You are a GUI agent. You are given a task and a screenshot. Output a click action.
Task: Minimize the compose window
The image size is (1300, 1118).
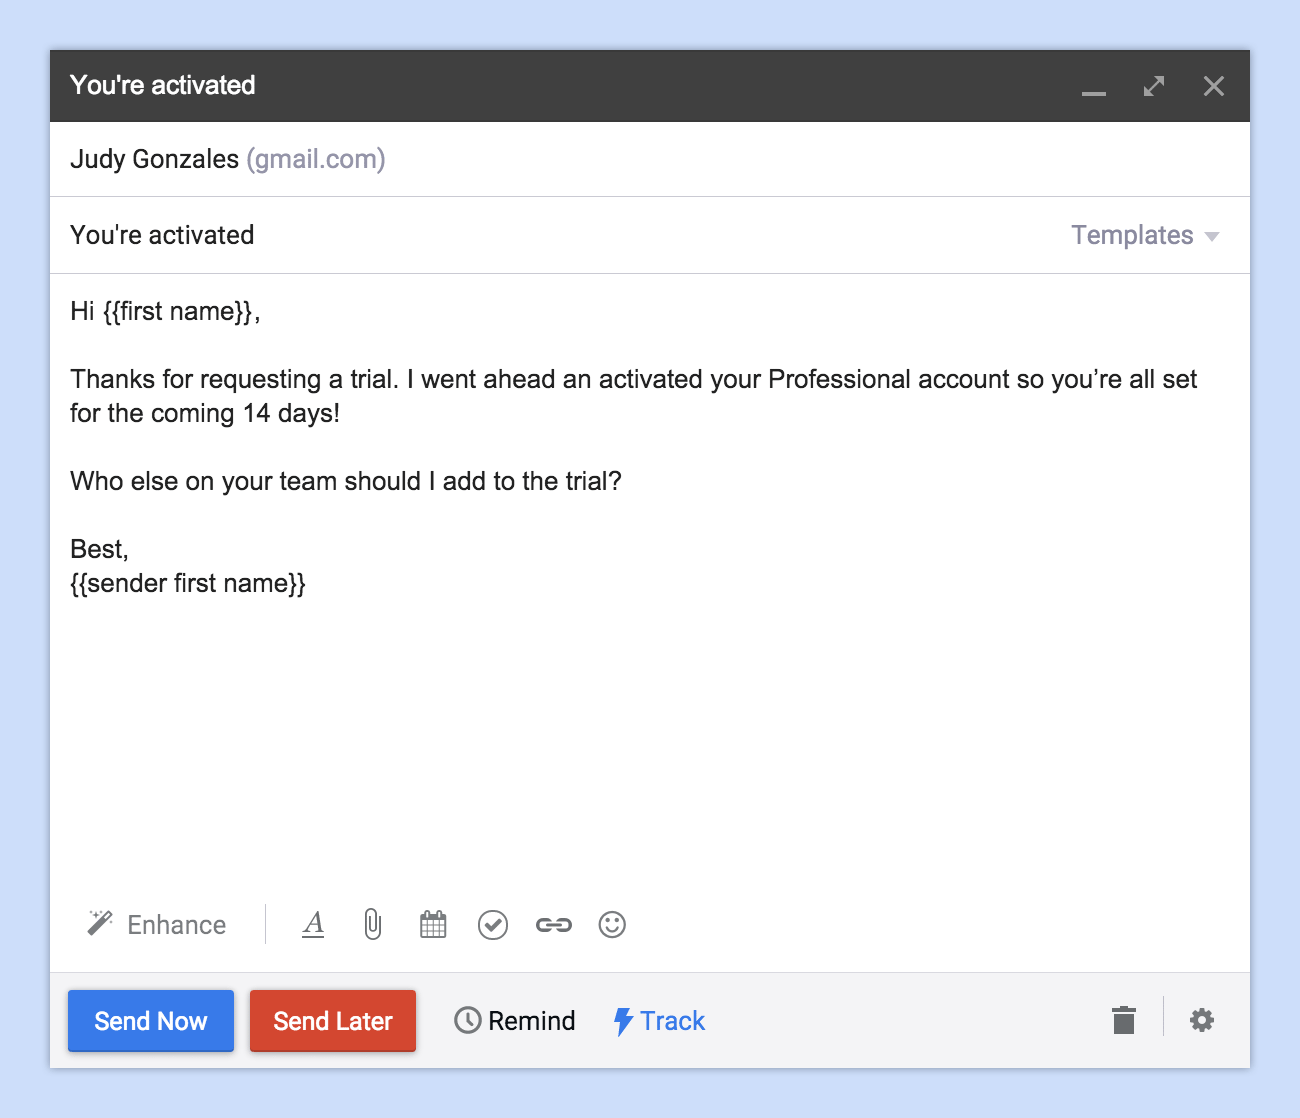(x=1094, y=88)
